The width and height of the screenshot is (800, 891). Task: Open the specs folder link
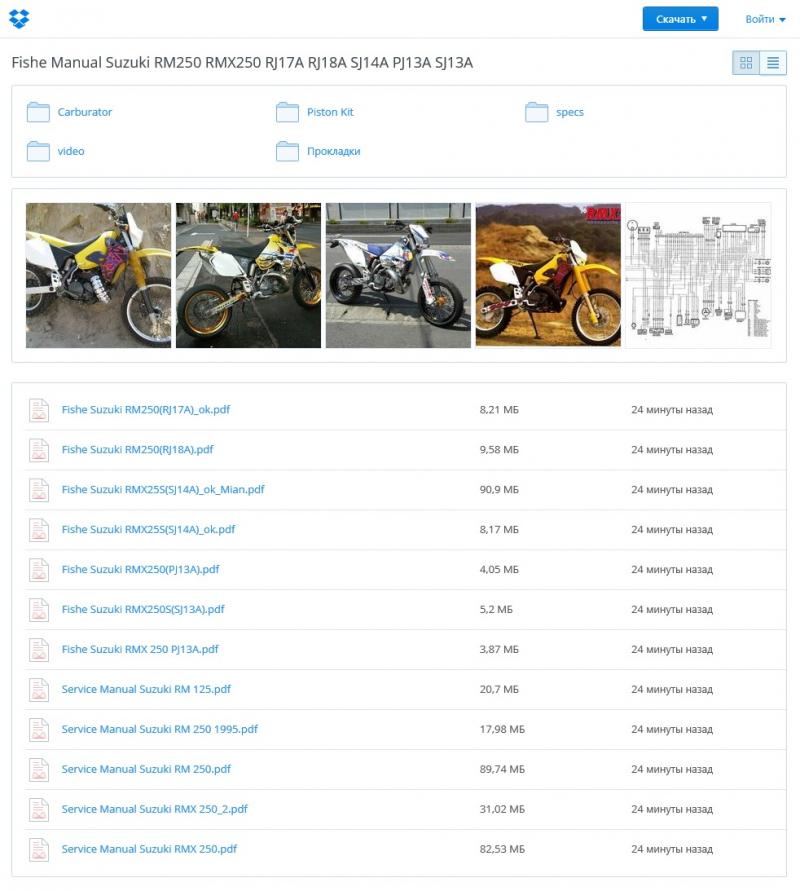tap(570, 113)
